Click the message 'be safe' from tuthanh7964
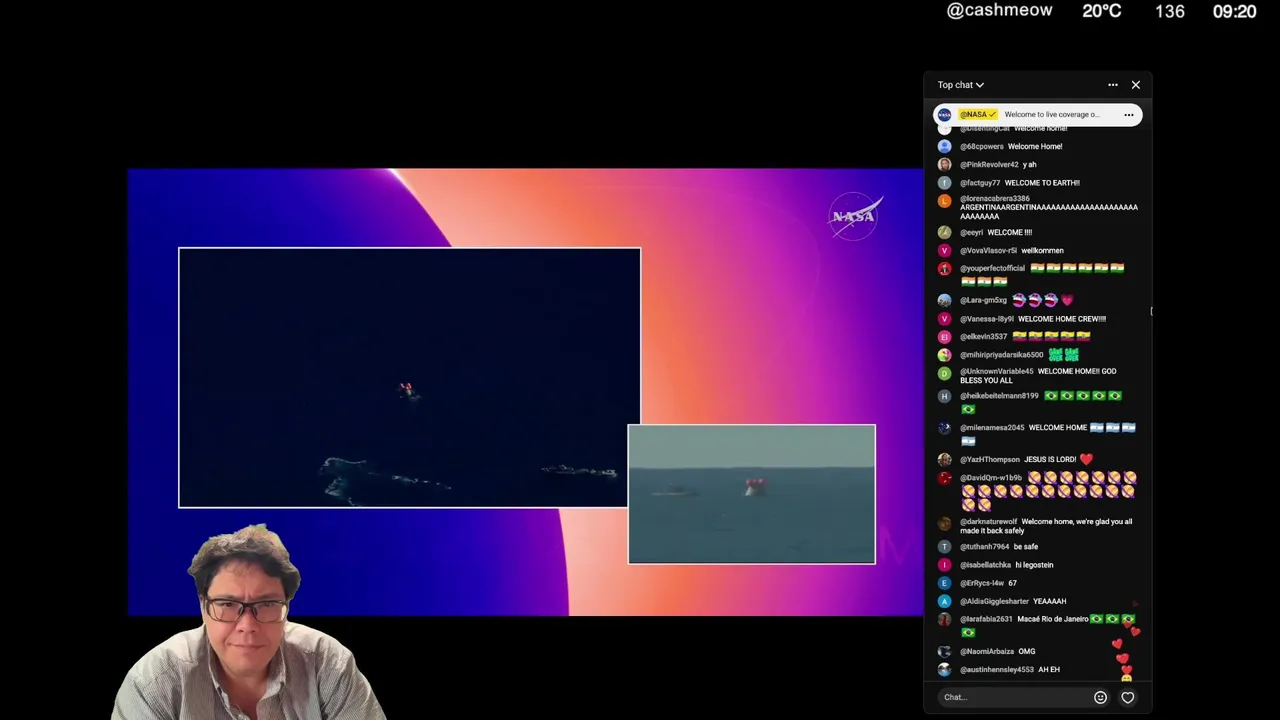 pos(1026,547)
